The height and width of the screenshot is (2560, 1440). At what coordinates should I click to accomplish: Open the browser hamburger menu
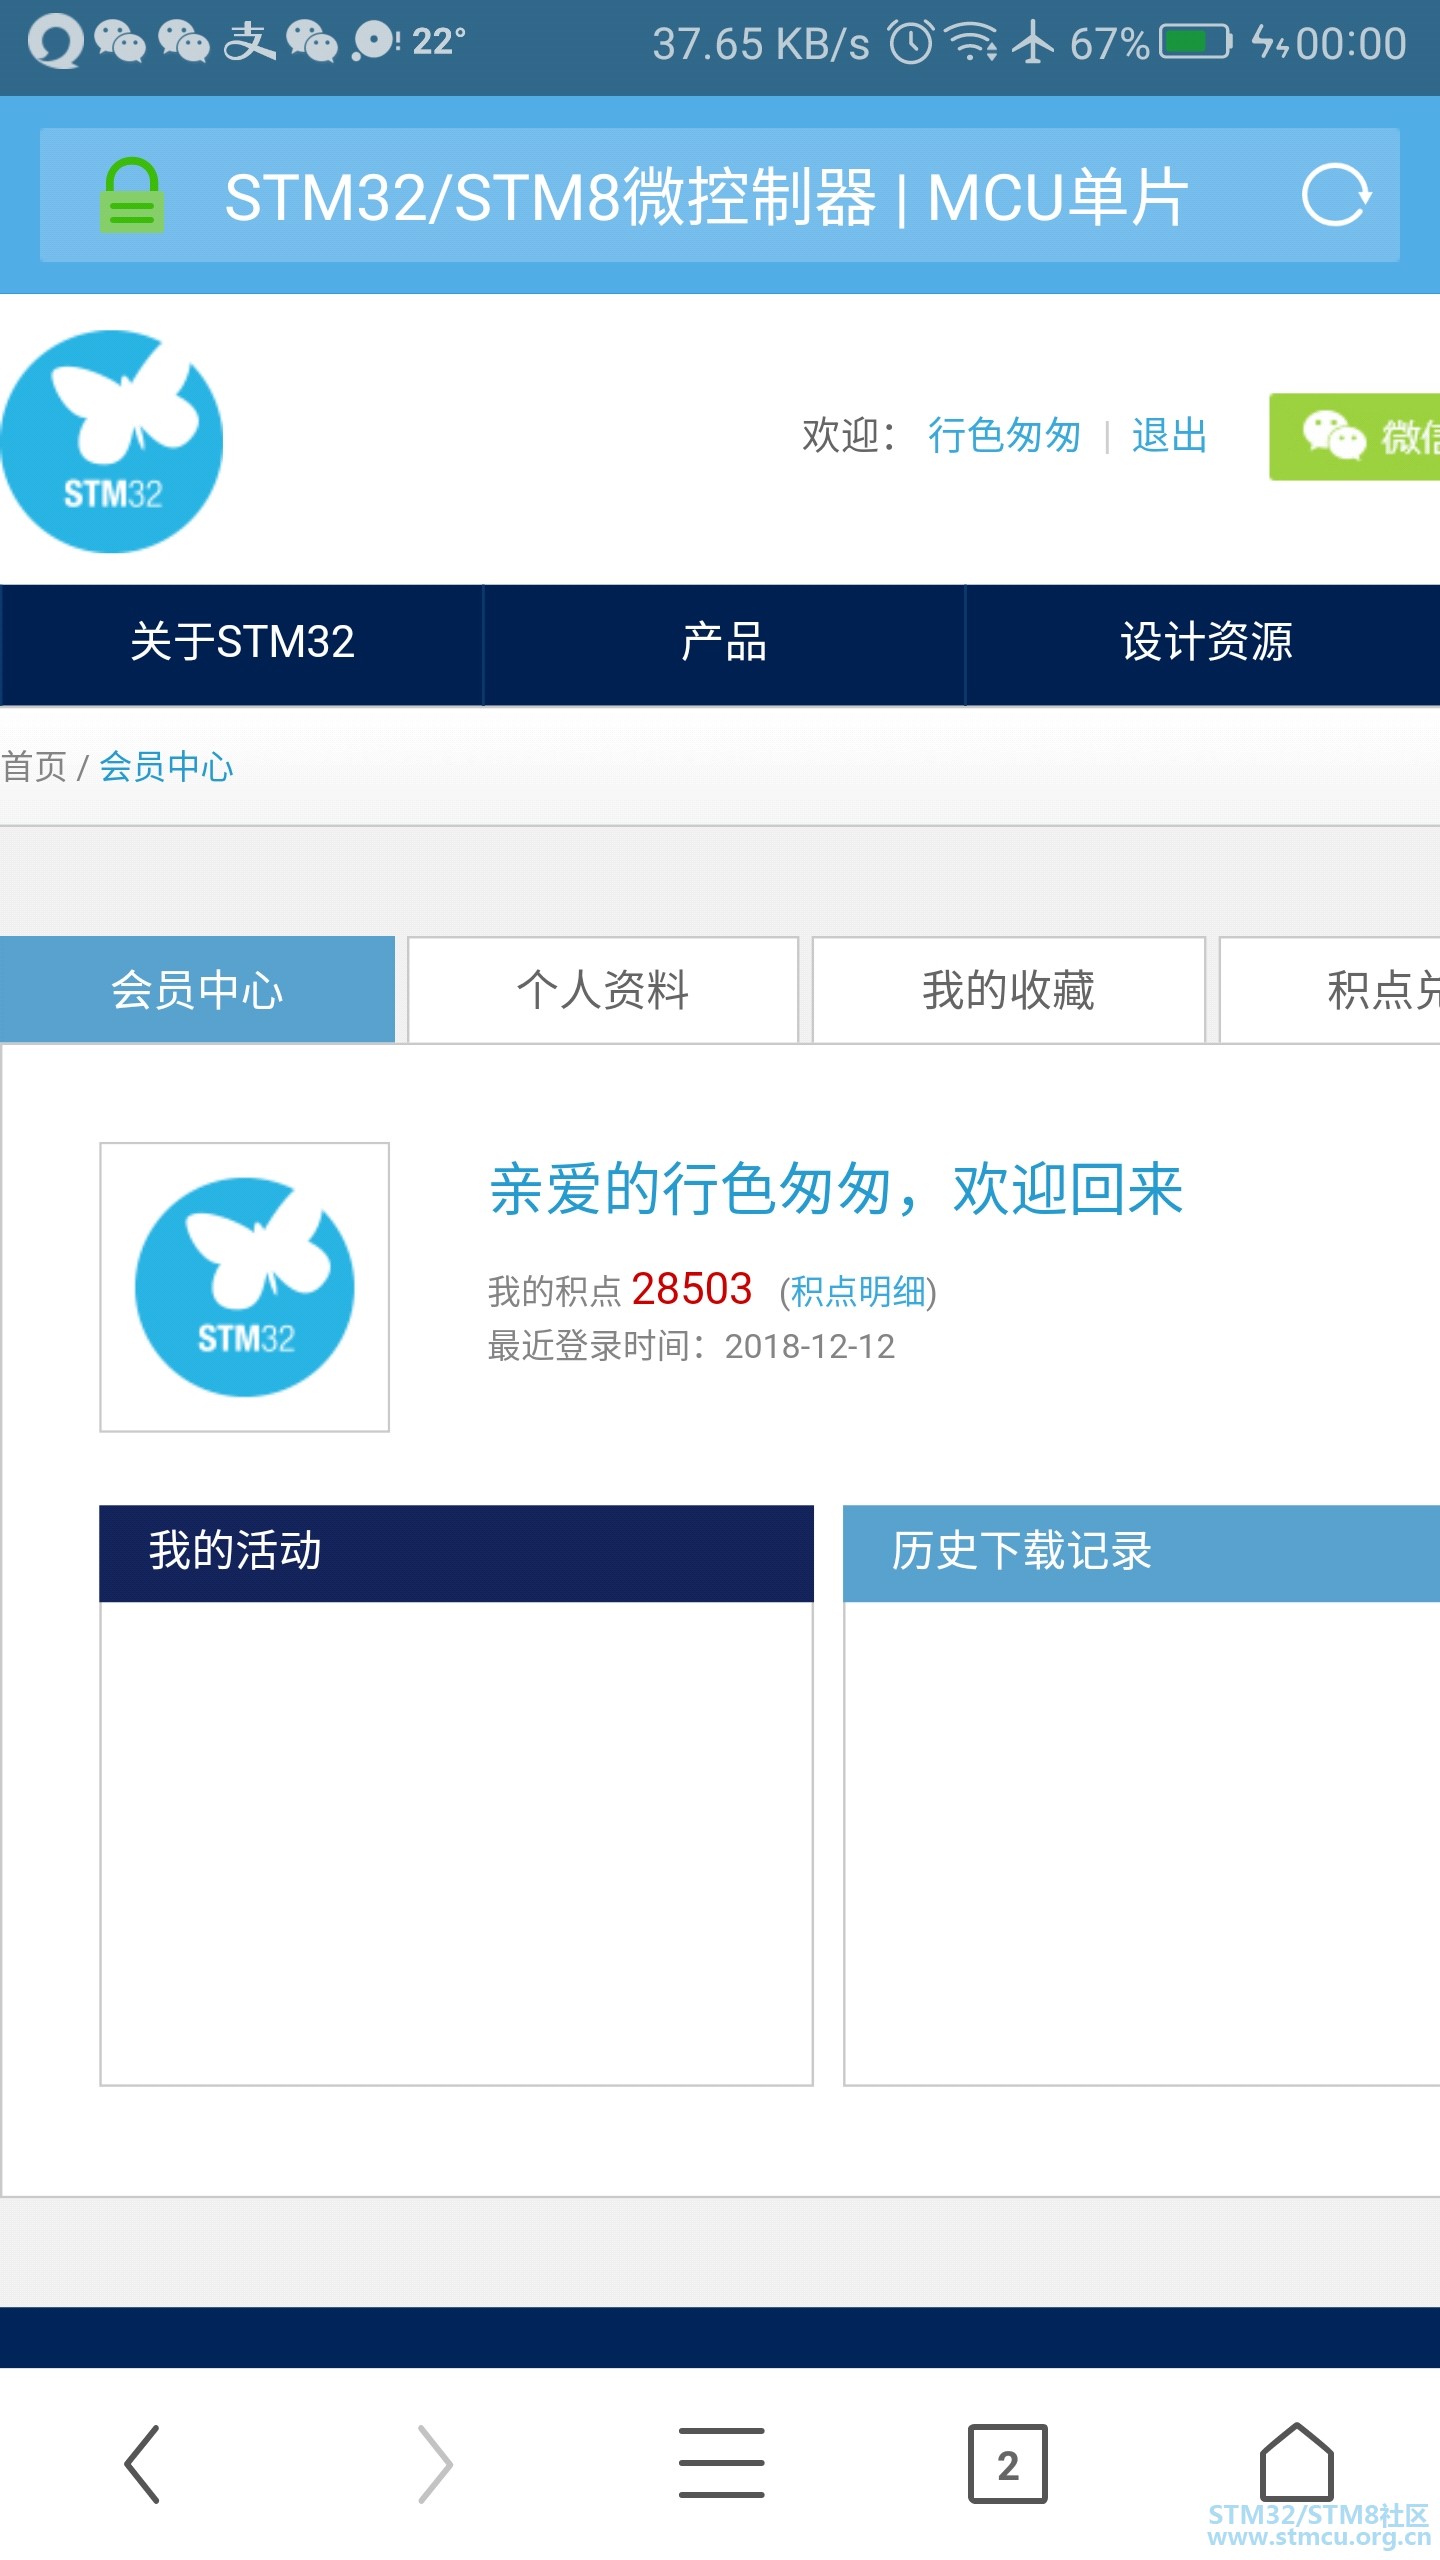point(721,2463)
